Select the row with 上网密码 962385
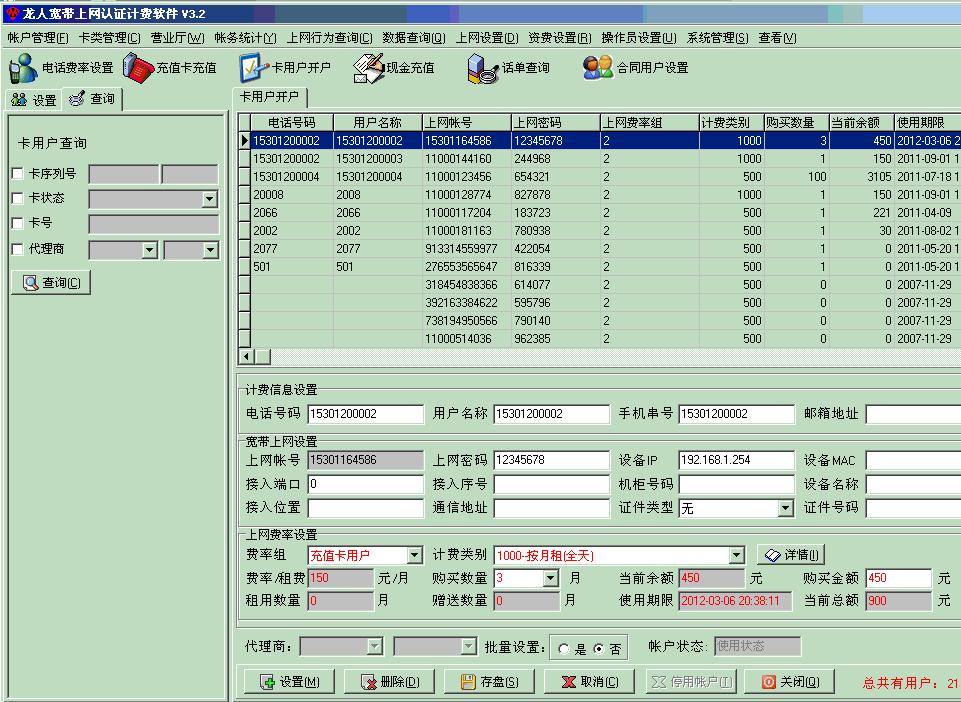The height and width of the screenshot is (702, 961). coord(599,338)
